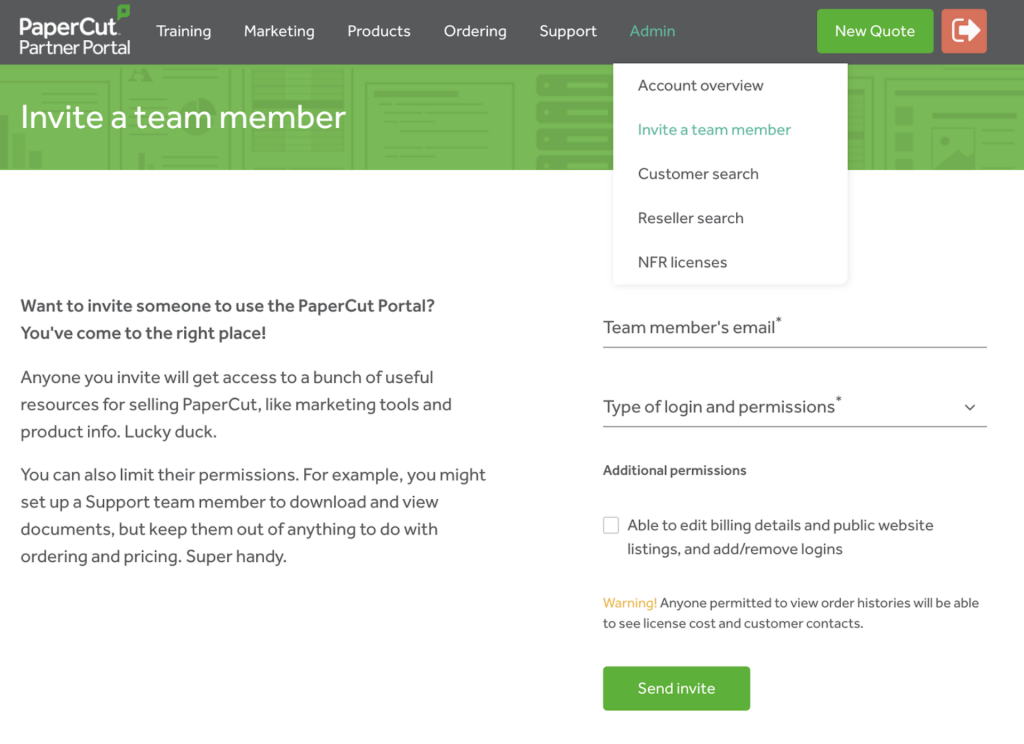
Task: Open the Ordering menu
Action: pyautogui.click(x=475, y=31)
